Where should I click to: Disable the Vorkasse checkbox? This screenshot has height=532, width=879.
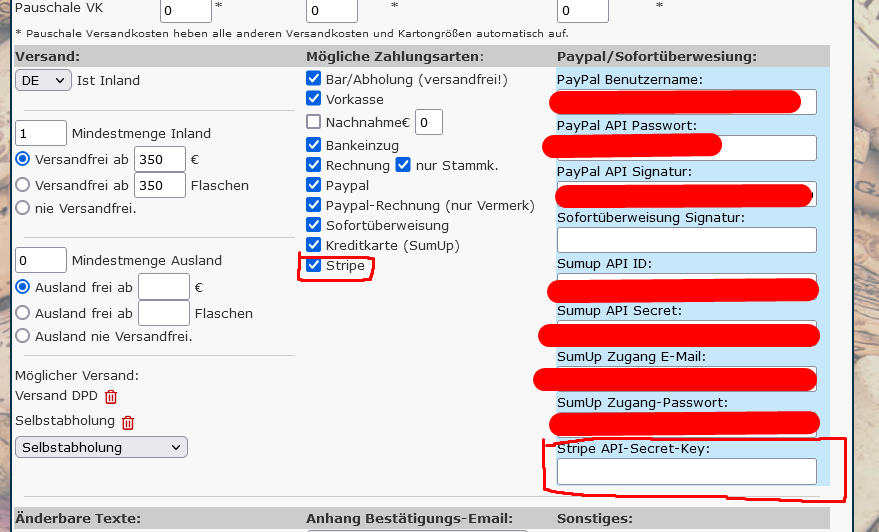point(314,100)
